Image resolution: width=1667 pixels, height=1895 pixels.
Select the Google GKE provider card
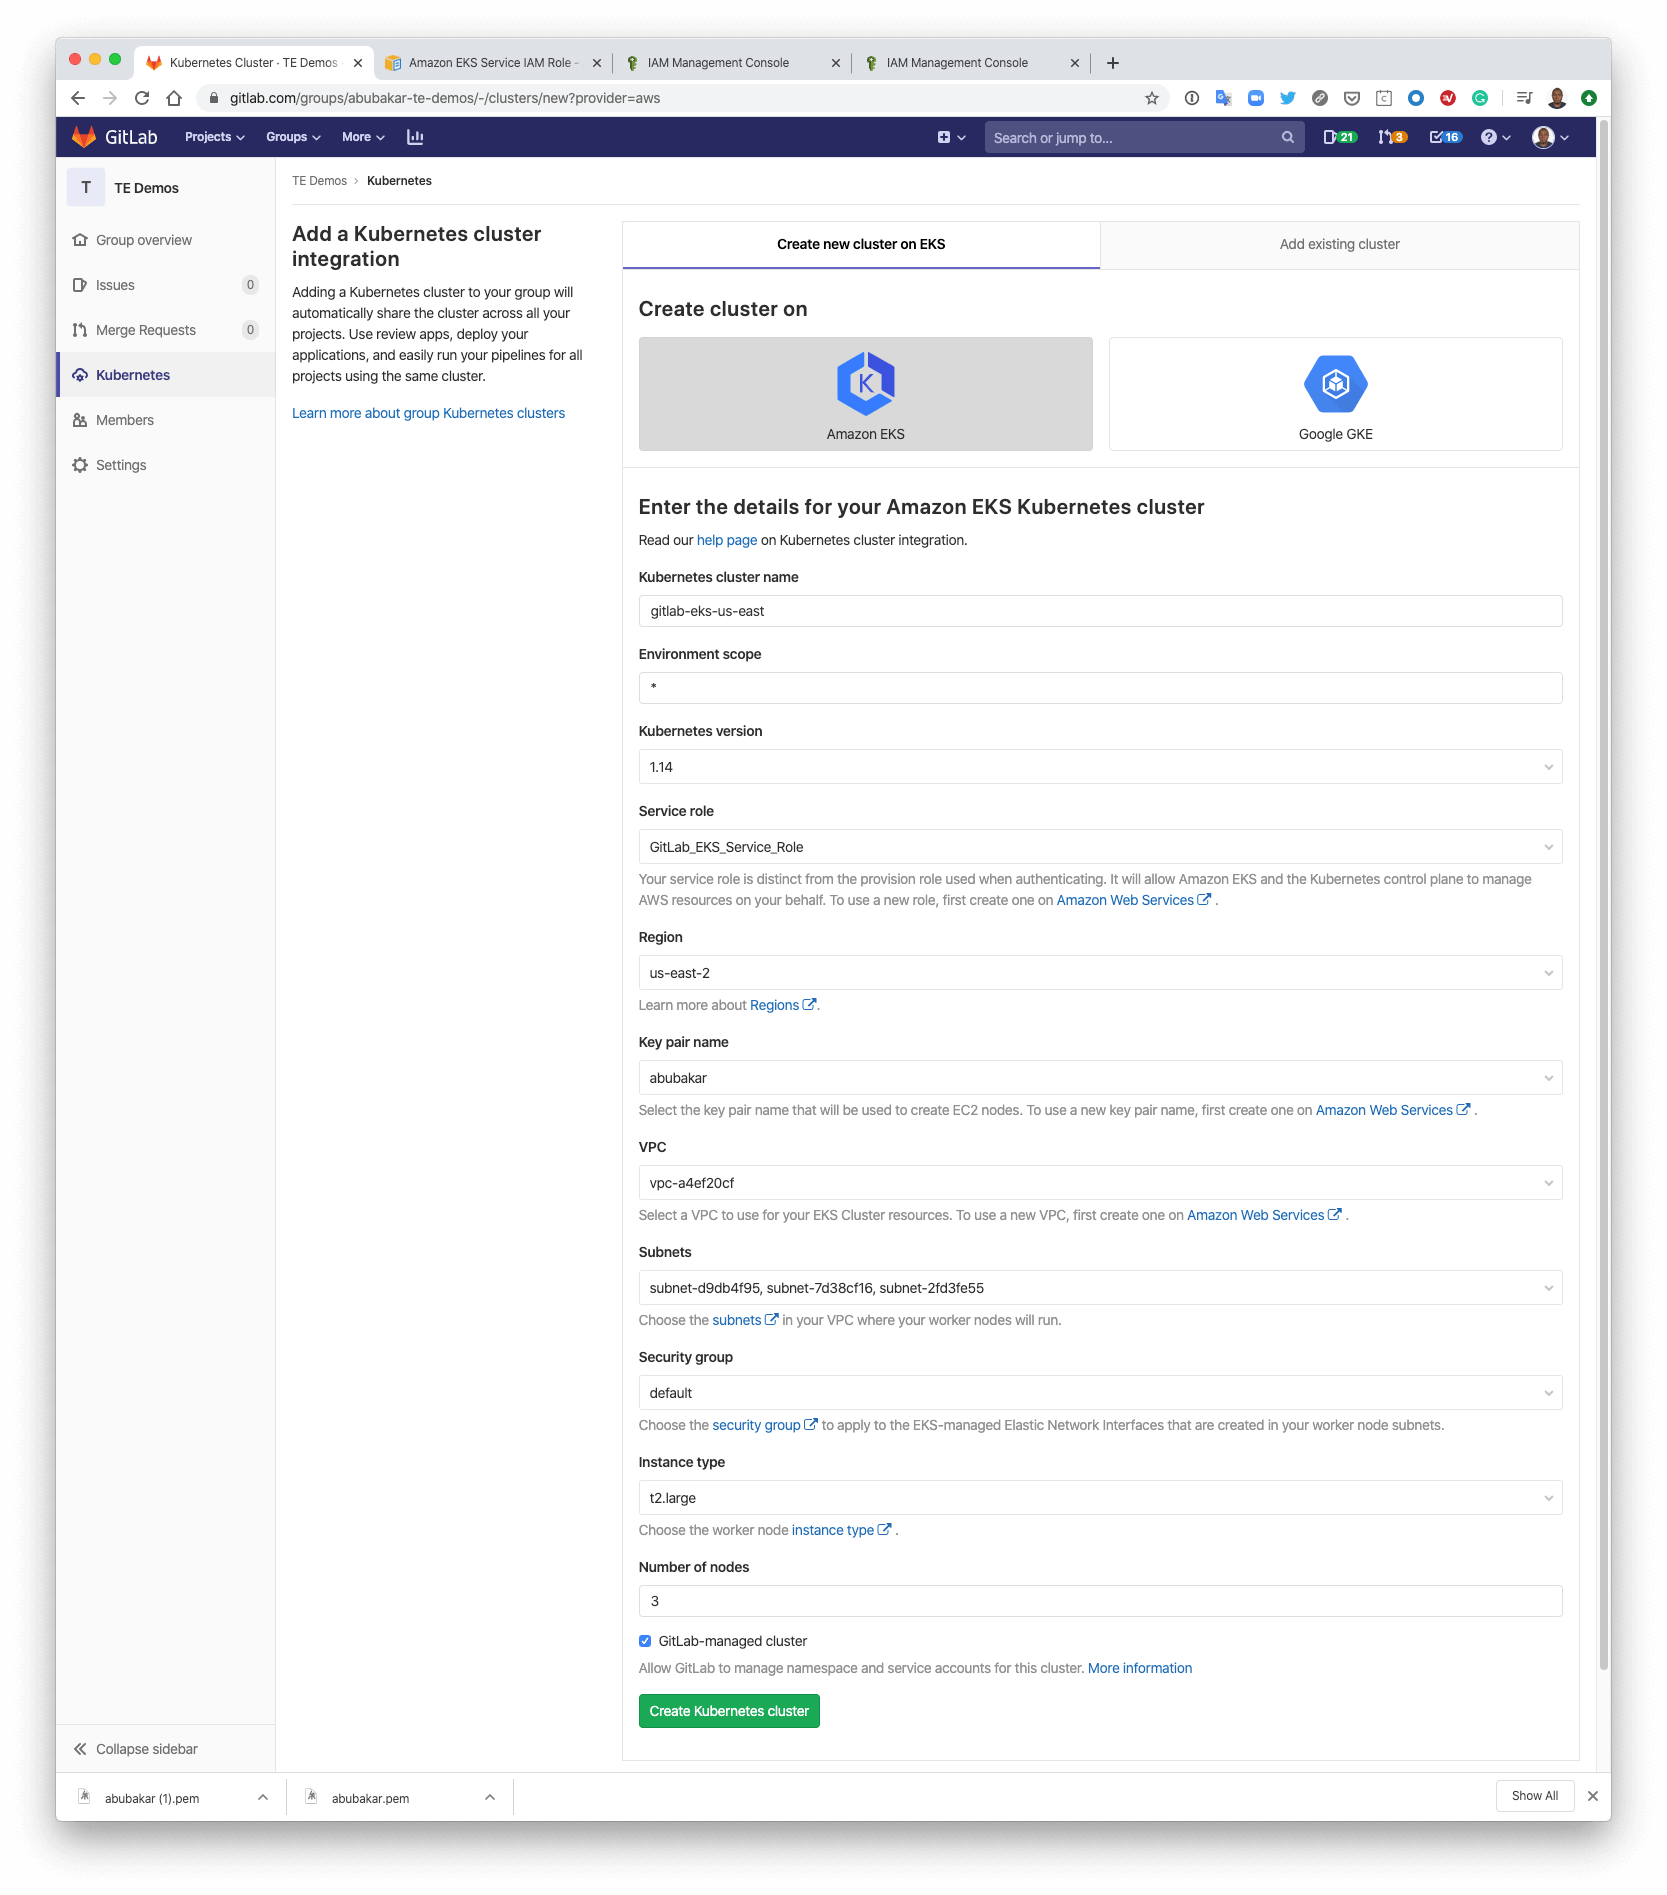1335,393
